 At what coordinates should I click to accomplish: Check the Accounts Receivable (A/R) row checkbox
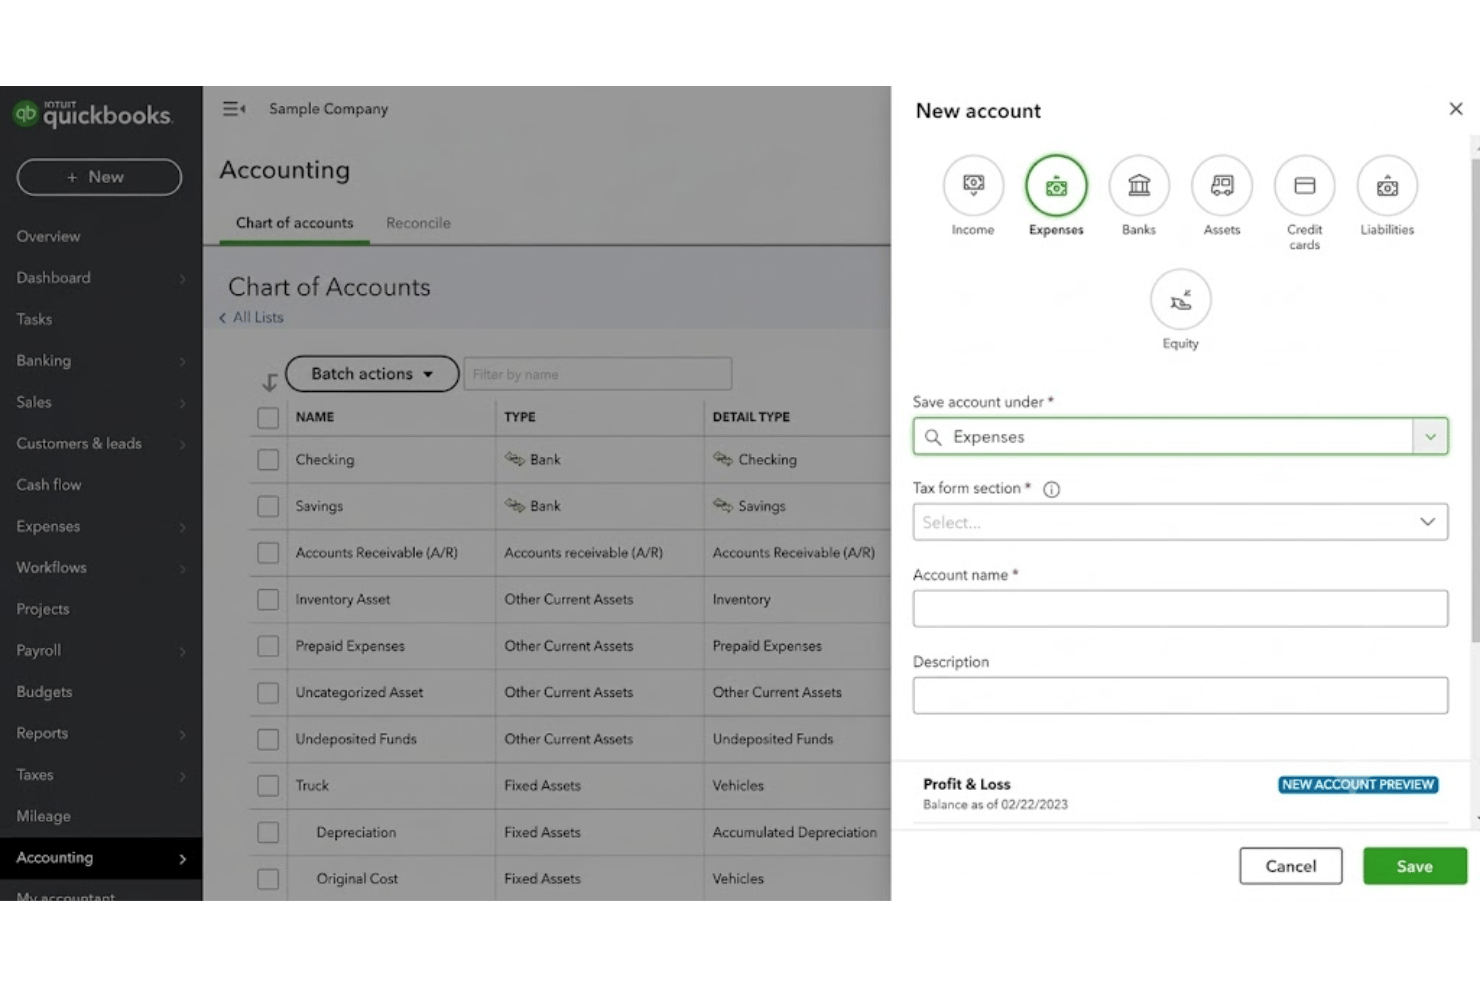[x=268, y=553]
